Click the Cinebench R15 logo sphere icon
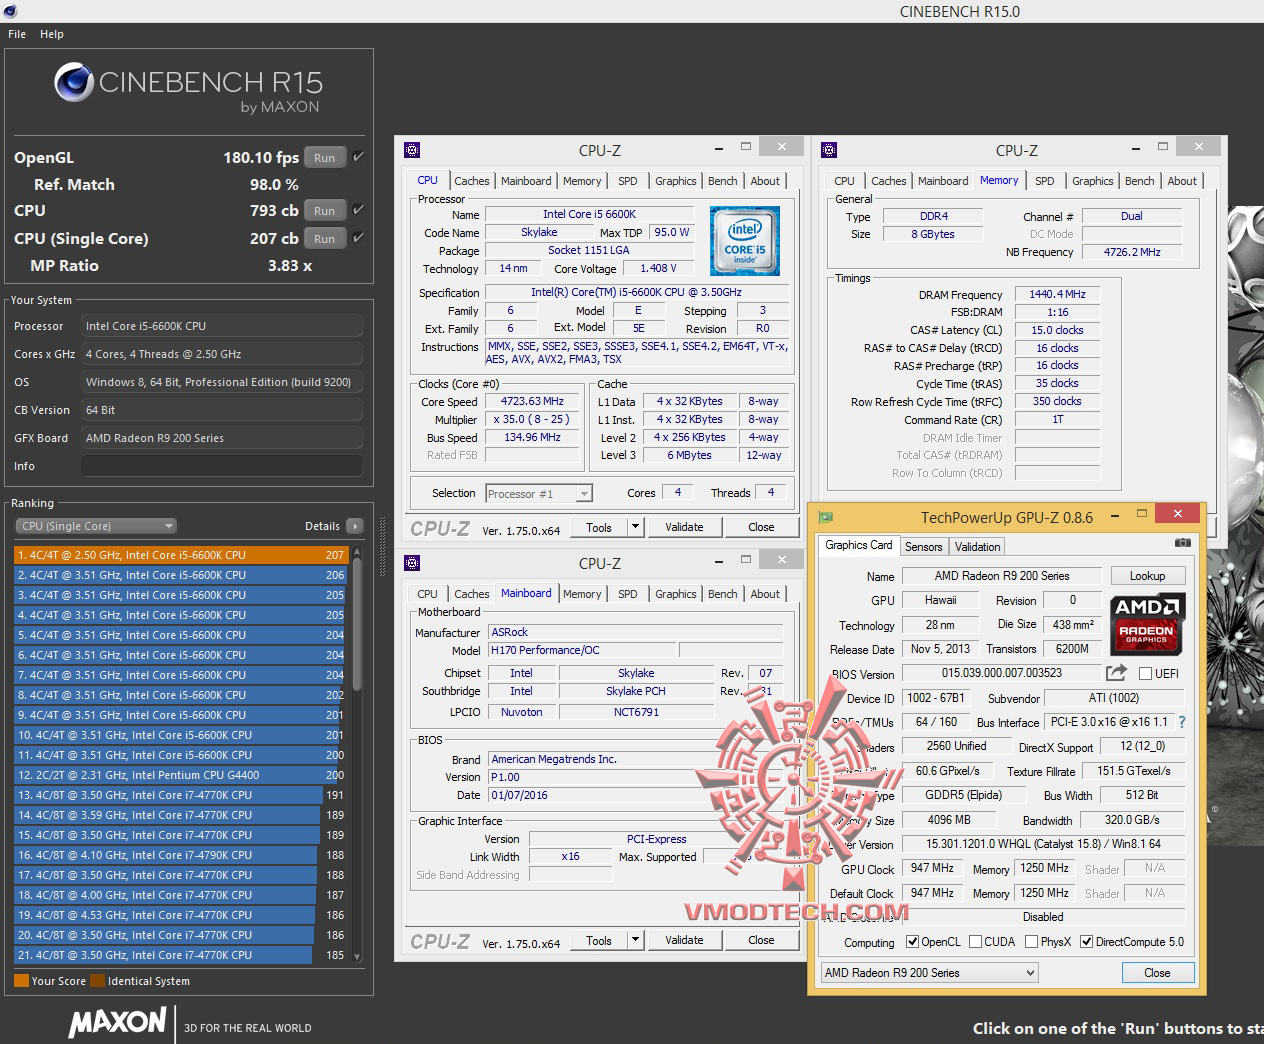The height and width of the screenshot is (1044, 1264). click(73, 83)
